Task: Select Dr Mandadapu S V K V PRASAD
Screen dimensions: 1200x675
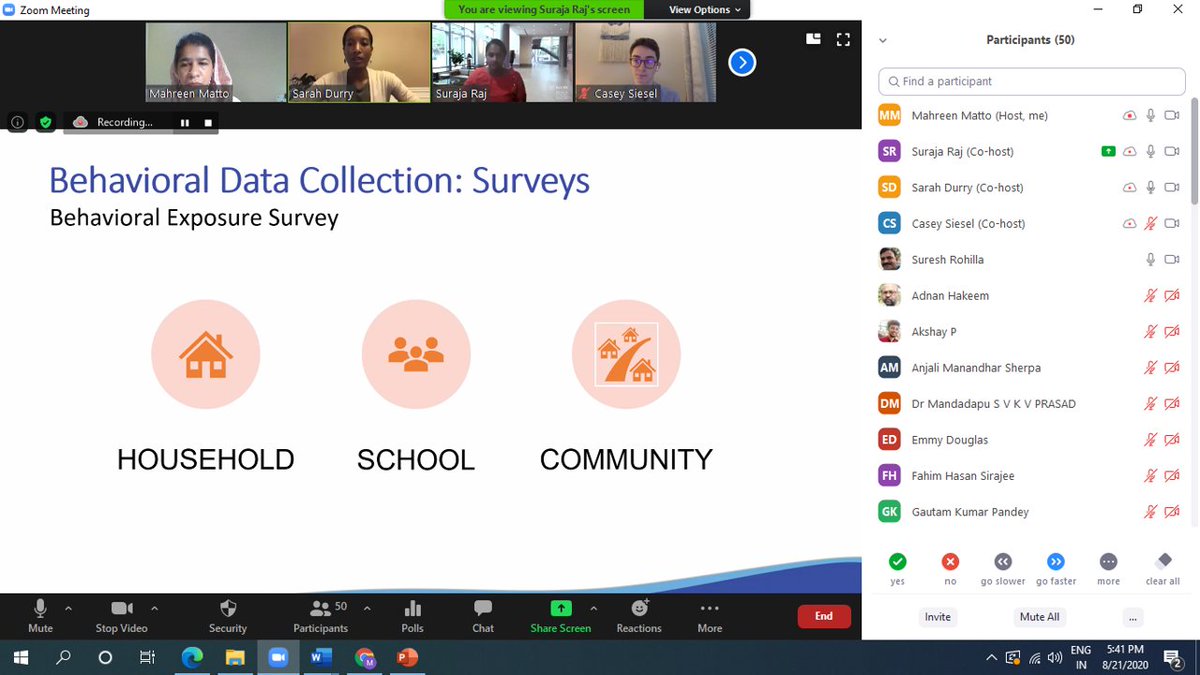Action: 1031,404
